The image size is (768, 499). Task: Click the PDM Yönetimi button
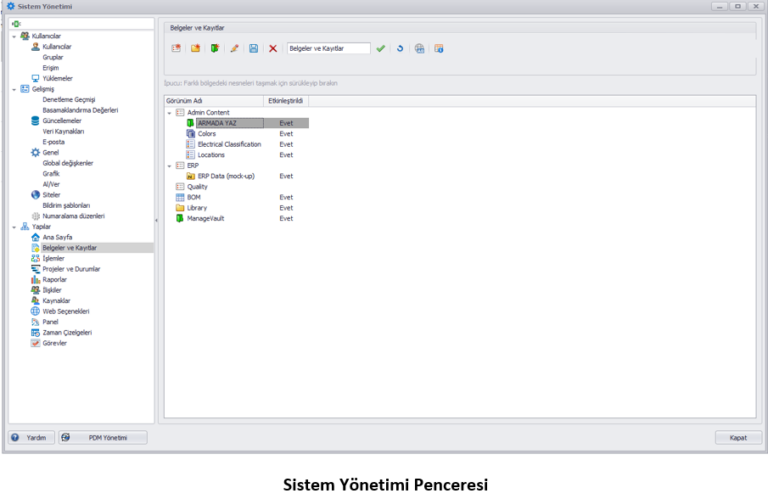pos(103,438)
